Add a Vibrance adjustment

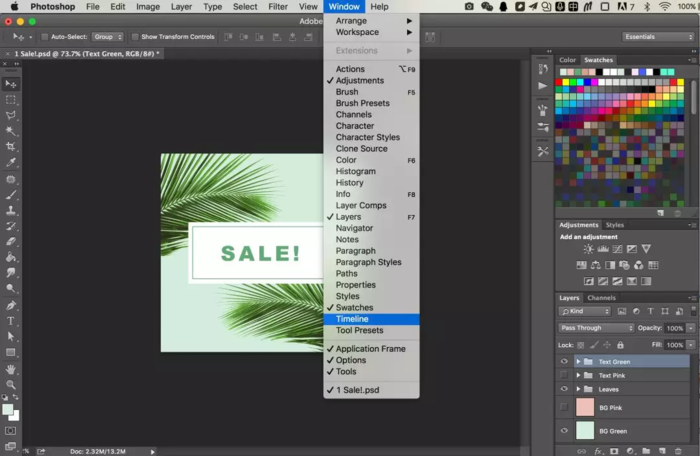click(646, 249)
